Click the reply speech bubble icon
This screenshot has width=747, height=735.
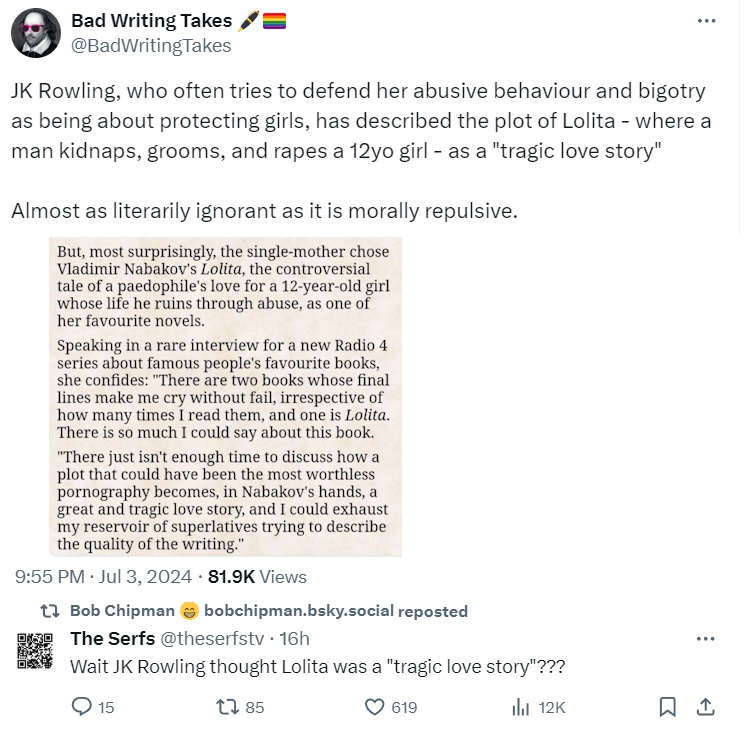[82, 707]
